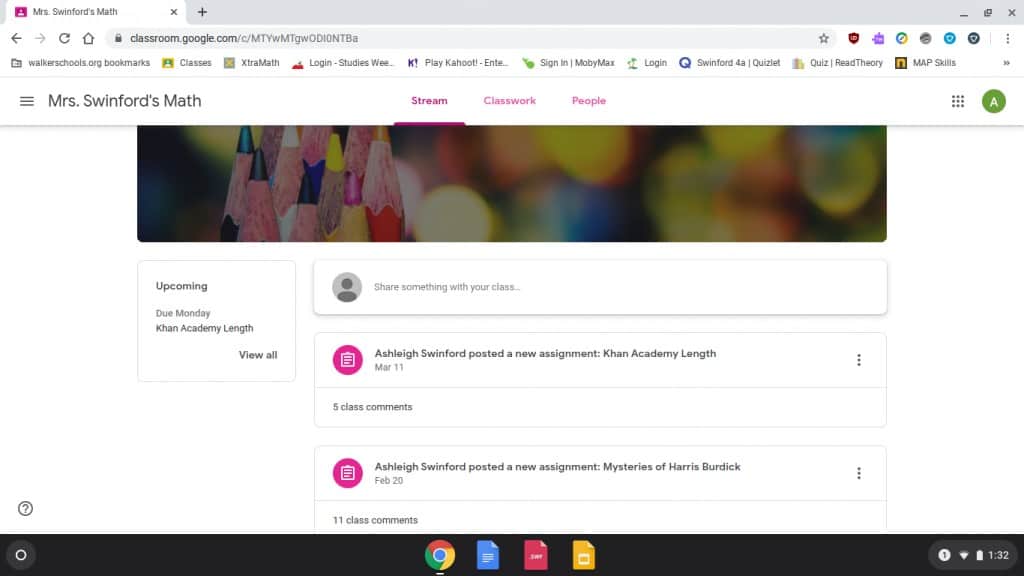Bookmark this page with the star icon
This screenshot has height=576, width=1024.
pyautogui.click(x=824, y=38)
